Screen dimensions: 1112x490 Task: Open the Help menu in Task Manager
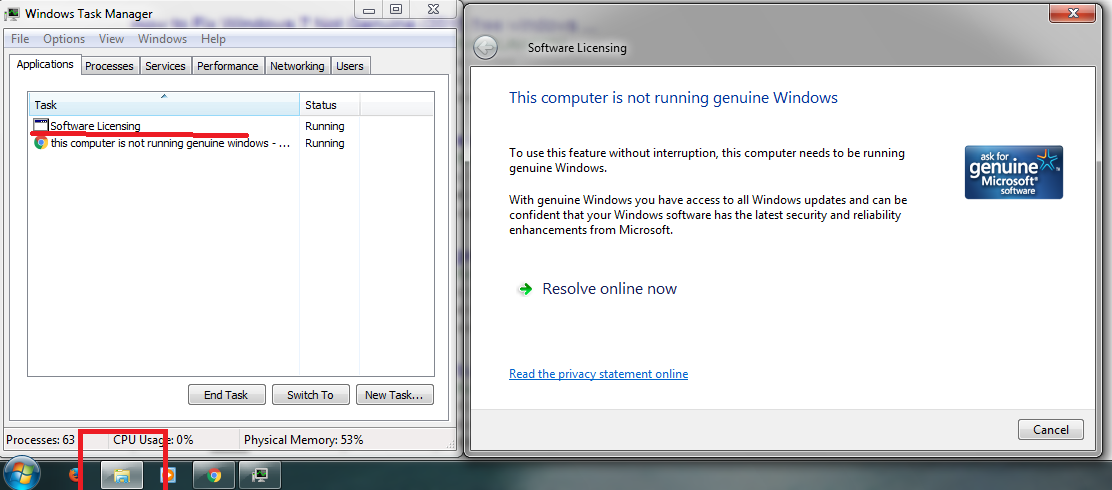pos(213,39)
